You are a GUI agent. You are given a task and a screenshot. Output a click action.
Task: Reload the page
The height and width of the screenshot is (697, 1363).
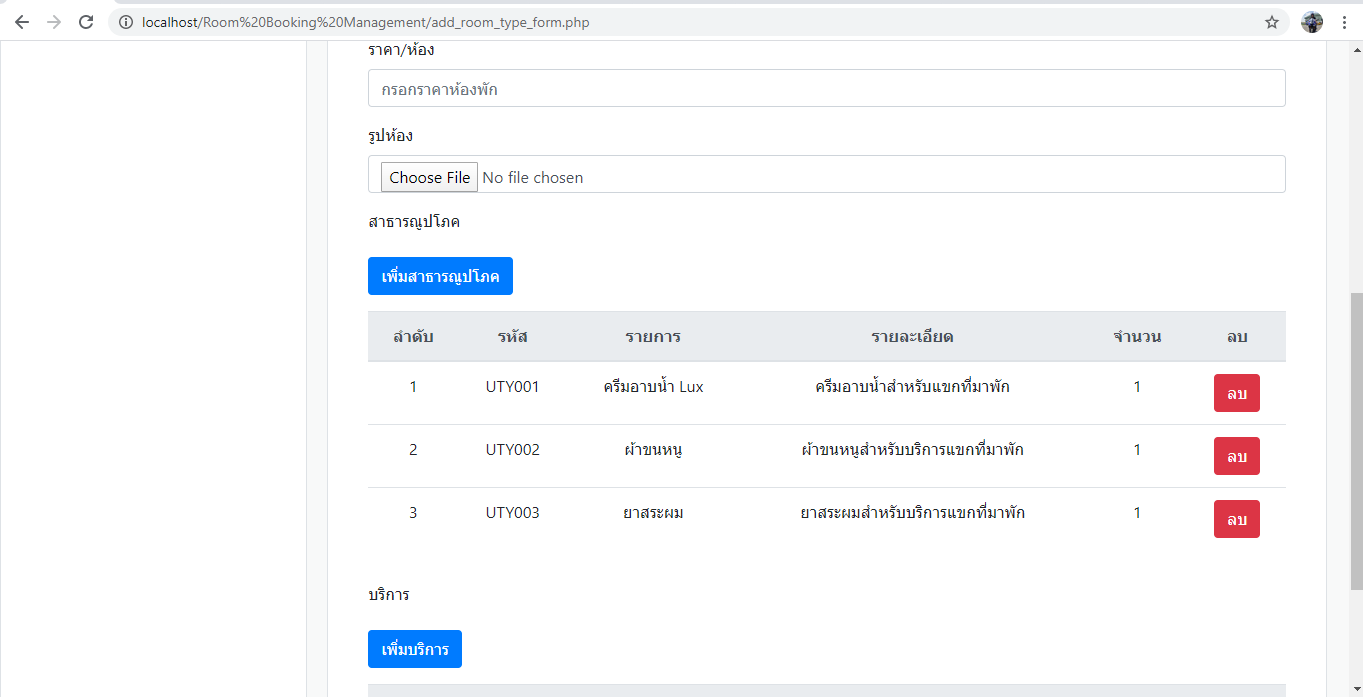(86, 22)
